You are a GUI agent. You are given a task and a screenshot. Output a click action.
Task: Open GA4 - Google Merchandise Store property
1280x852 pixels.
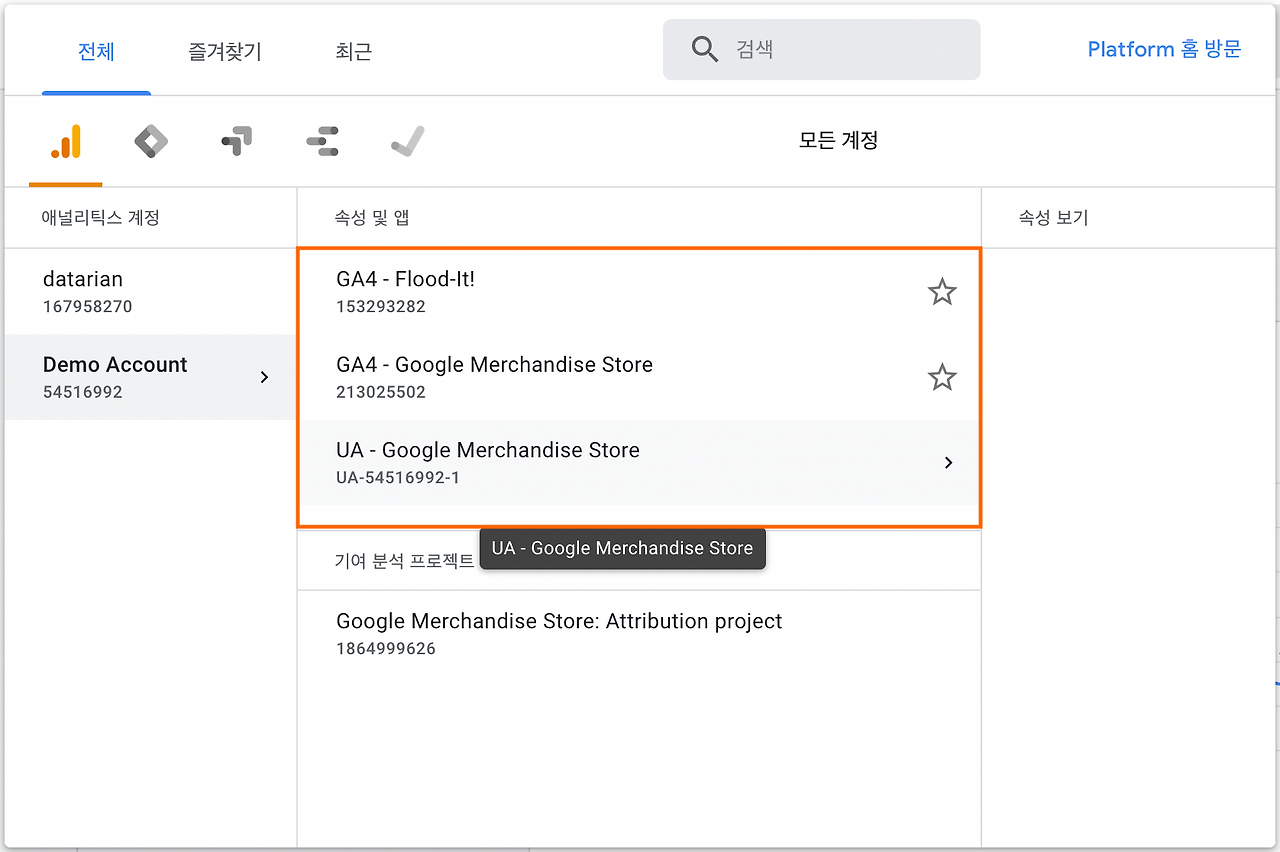(x=639, y=378)
